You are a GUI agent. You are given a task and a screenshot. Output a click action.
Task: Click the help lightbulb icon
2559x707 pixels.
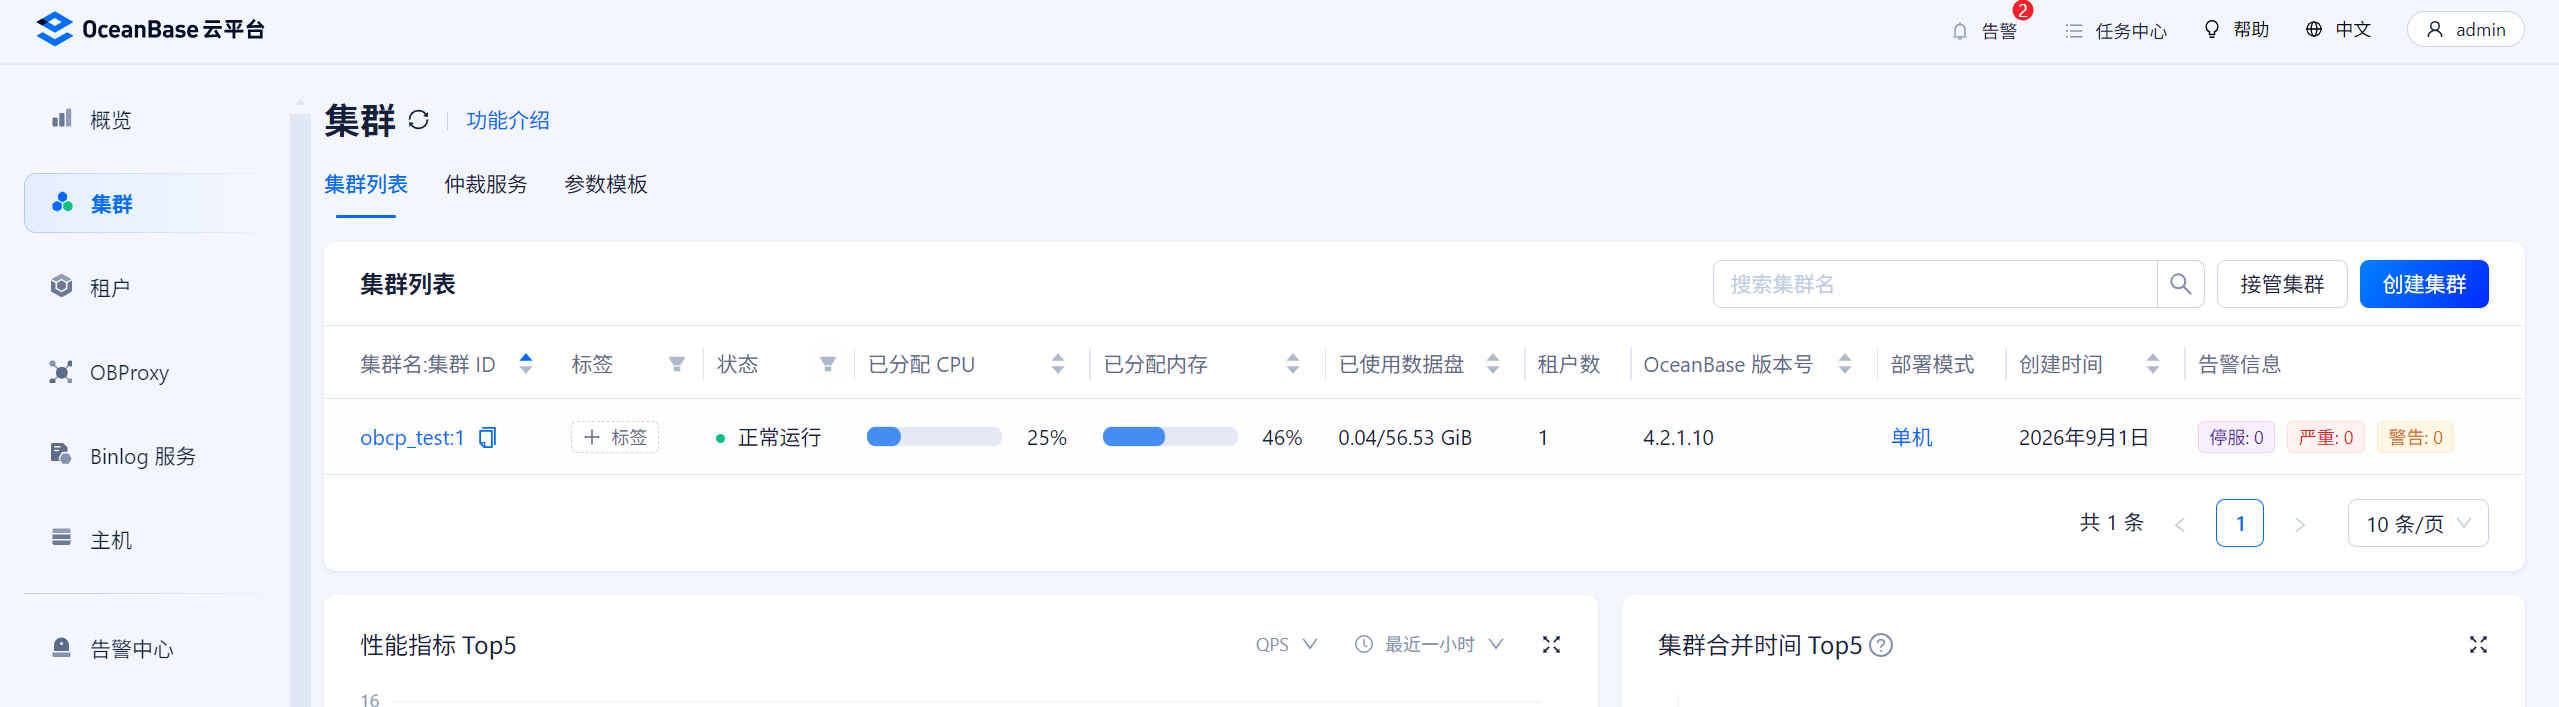[2211, 29]
